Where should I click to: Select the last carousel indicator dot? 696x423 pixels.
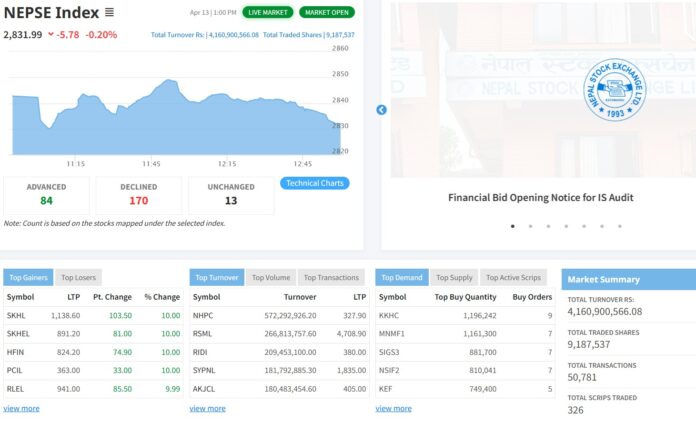[x=620, y=226]
